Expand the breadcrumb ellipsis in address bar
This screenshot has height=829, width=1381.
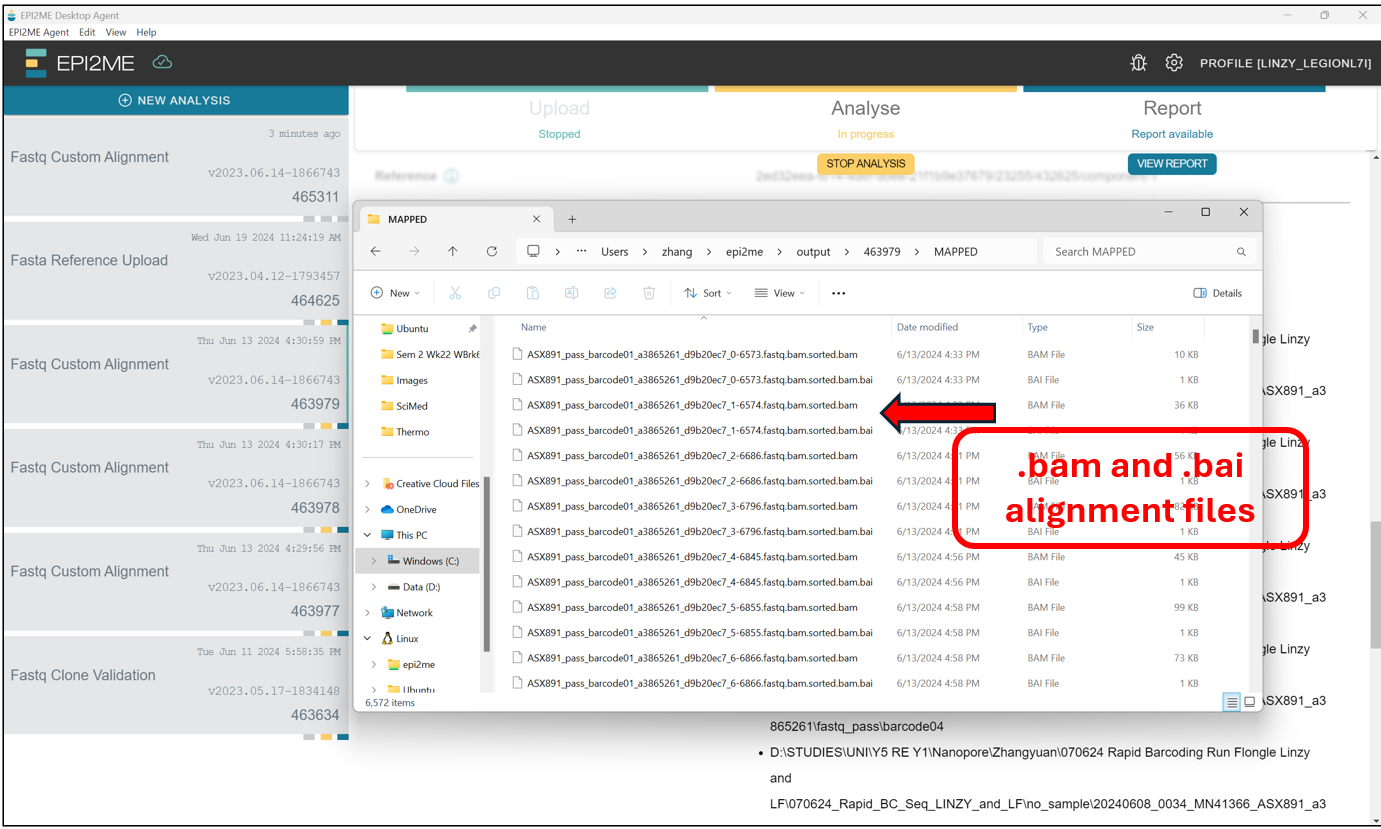(581, 252)
